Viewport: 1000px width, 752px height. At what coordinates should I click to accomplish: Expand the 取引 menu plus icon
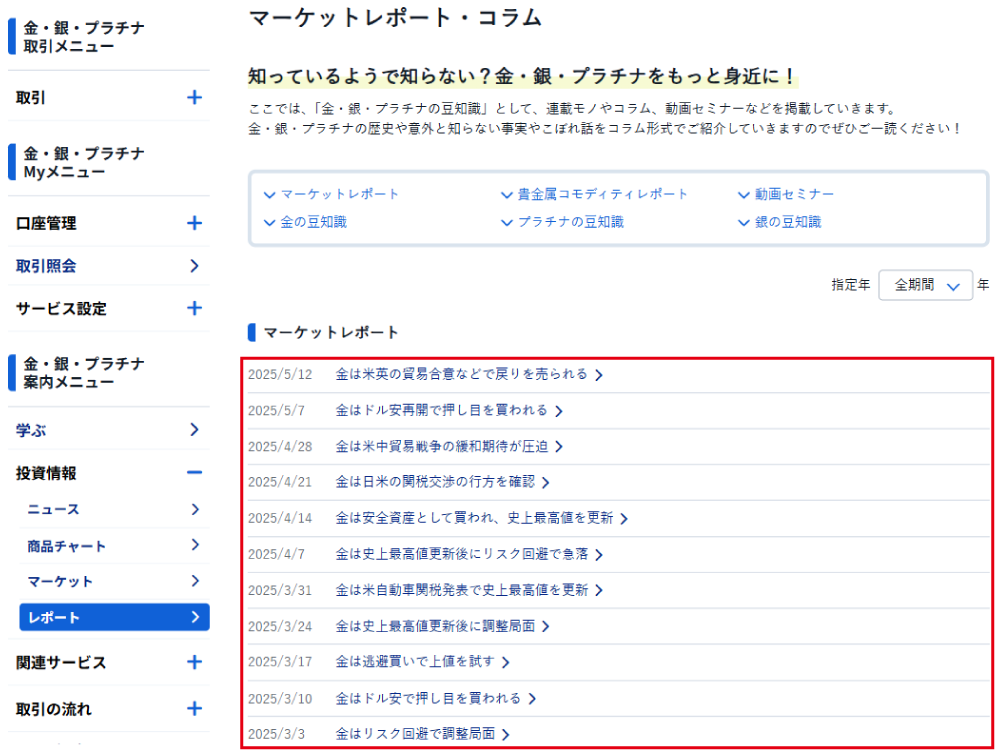[x=194, y=98]
